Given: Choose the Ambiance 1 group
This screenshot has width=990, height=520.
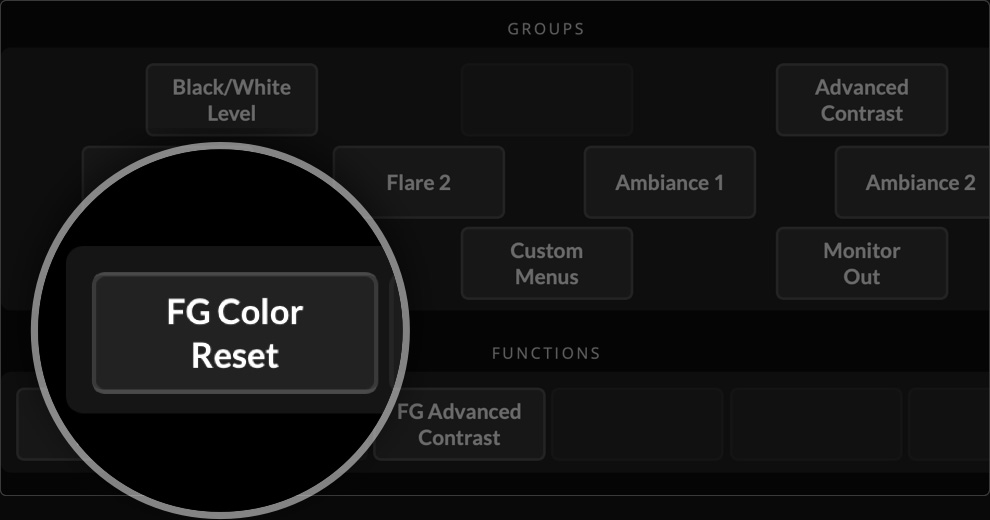Looking at the screenshot, I should [669, 182].
